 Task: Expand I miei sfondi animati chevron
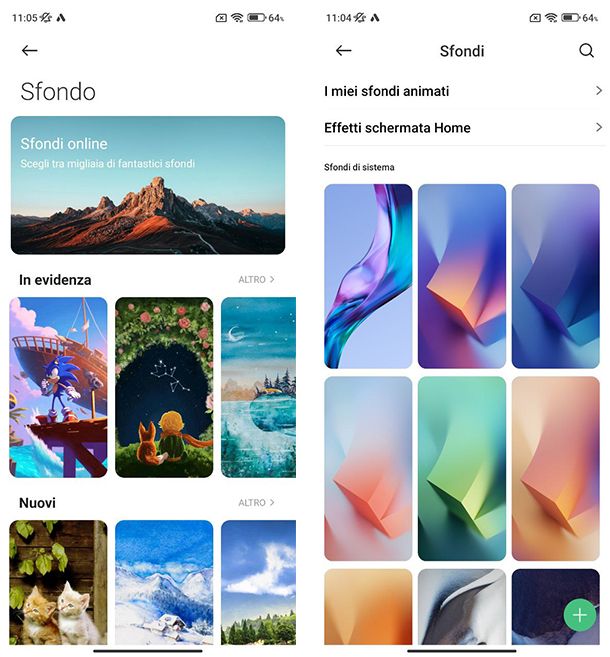599,91
